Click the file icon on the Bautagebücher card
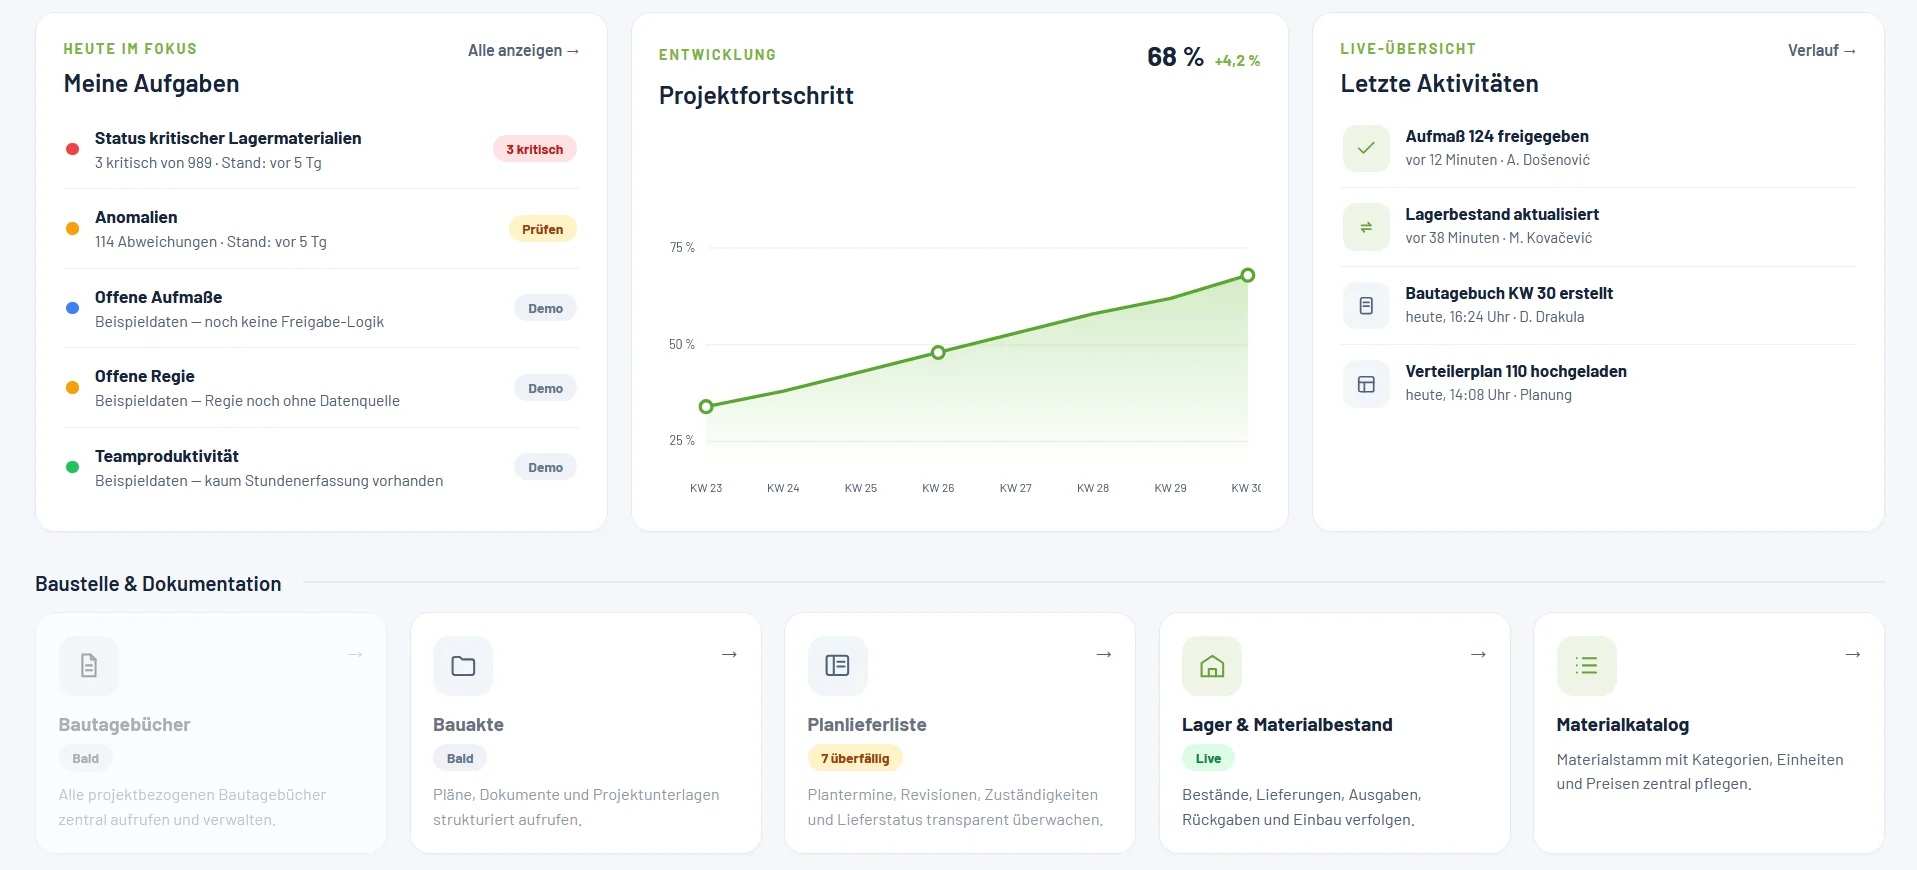The image size is (1917, 870). click(89, 666)
